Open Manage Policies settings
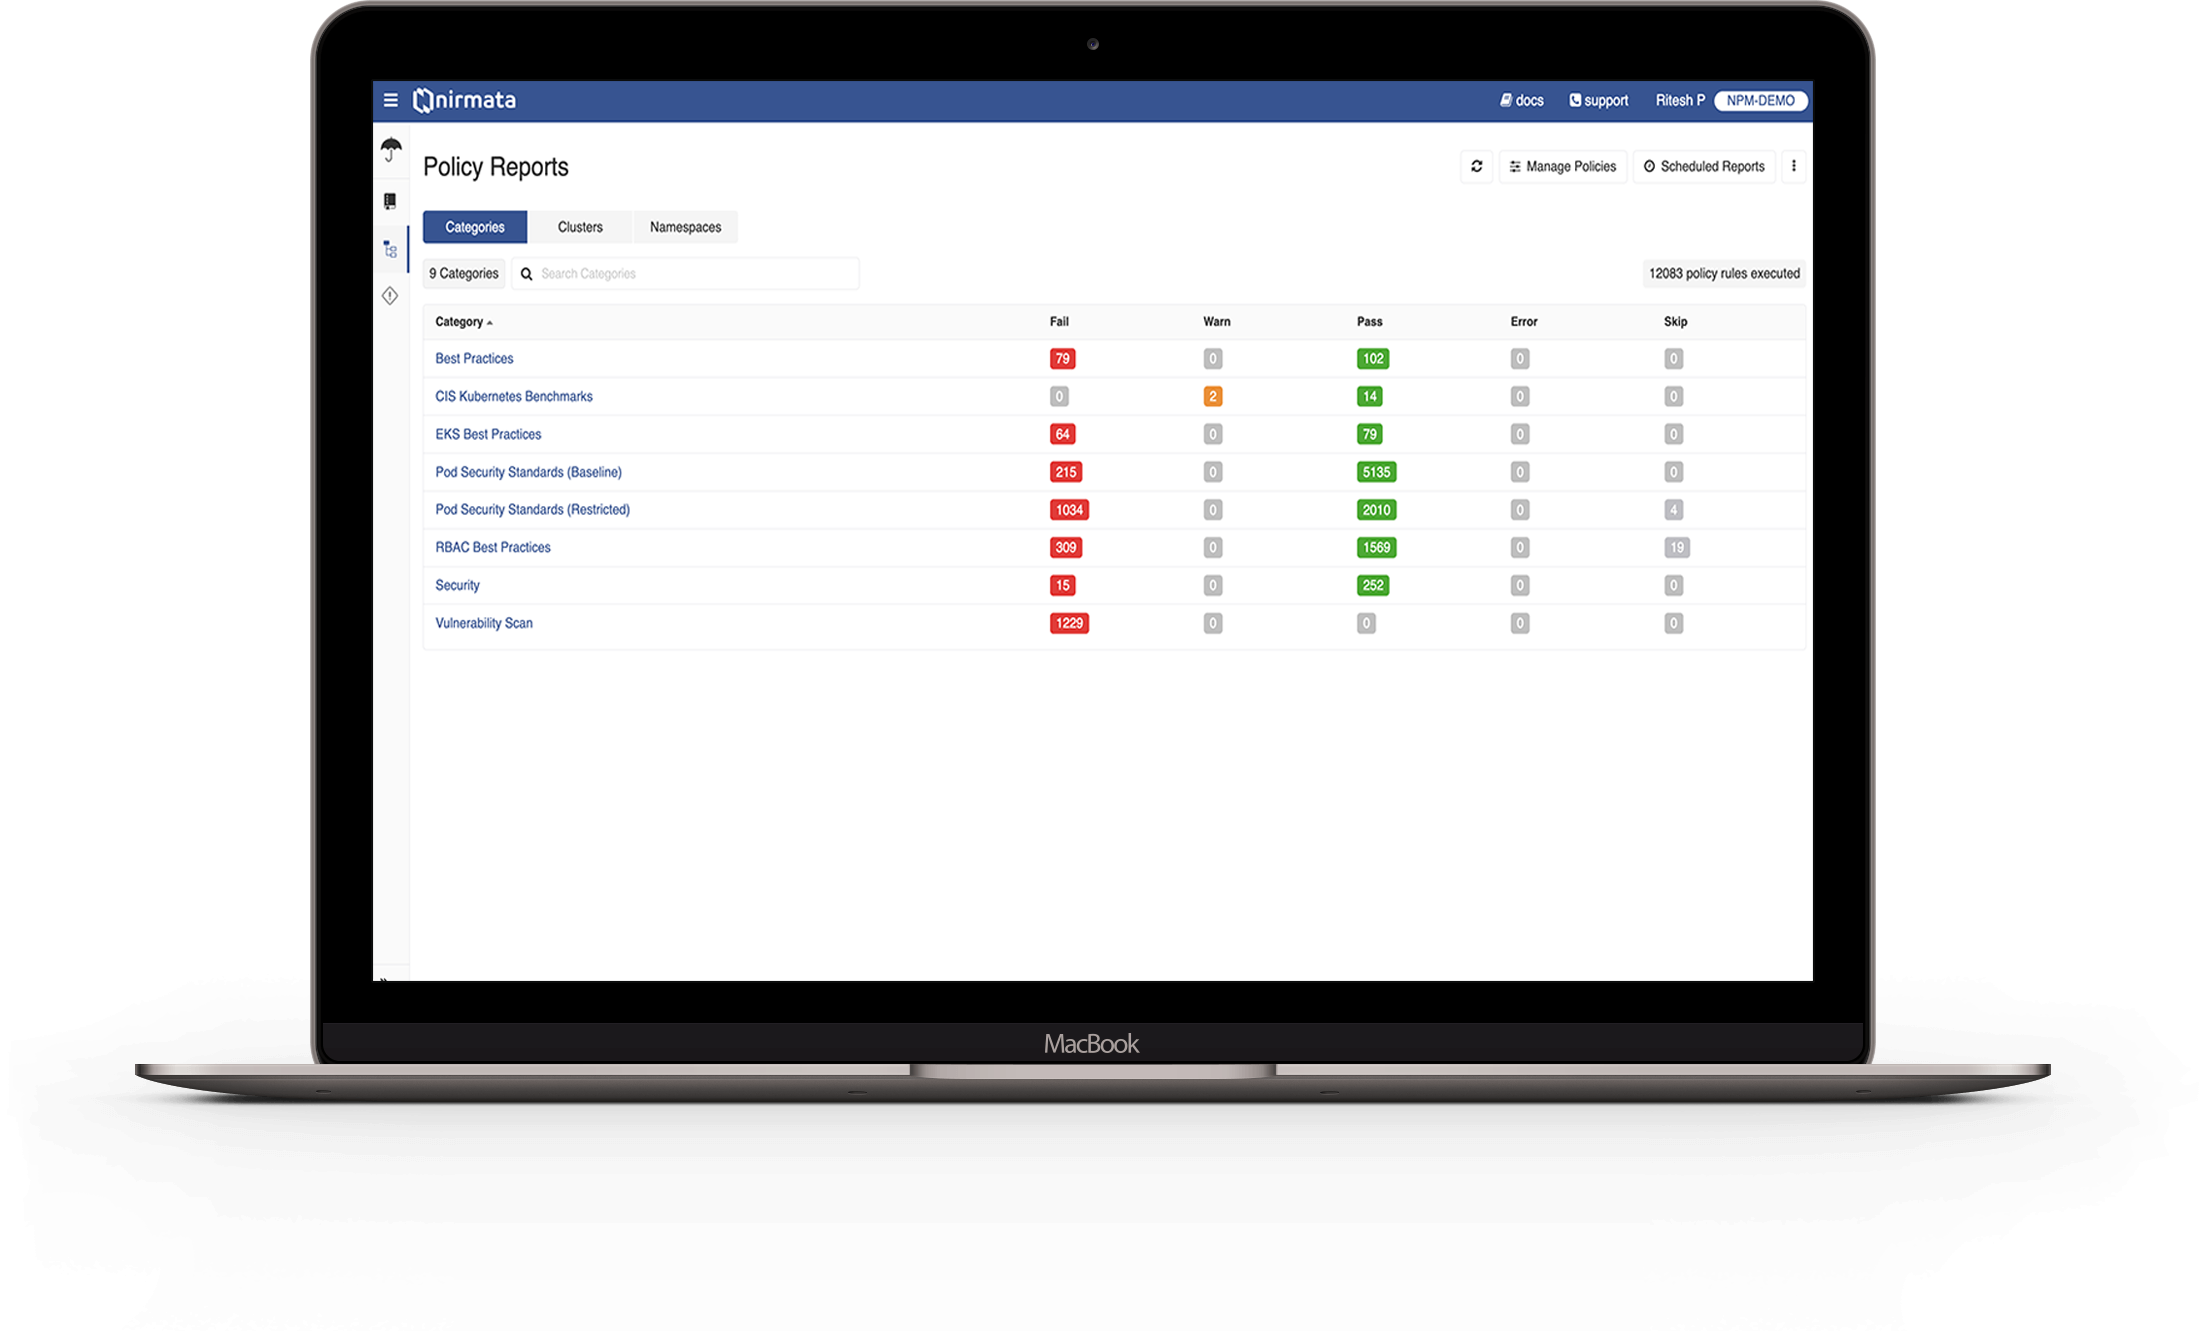The width and height of the screenshot is (2204, 1331). [1562, 165]
